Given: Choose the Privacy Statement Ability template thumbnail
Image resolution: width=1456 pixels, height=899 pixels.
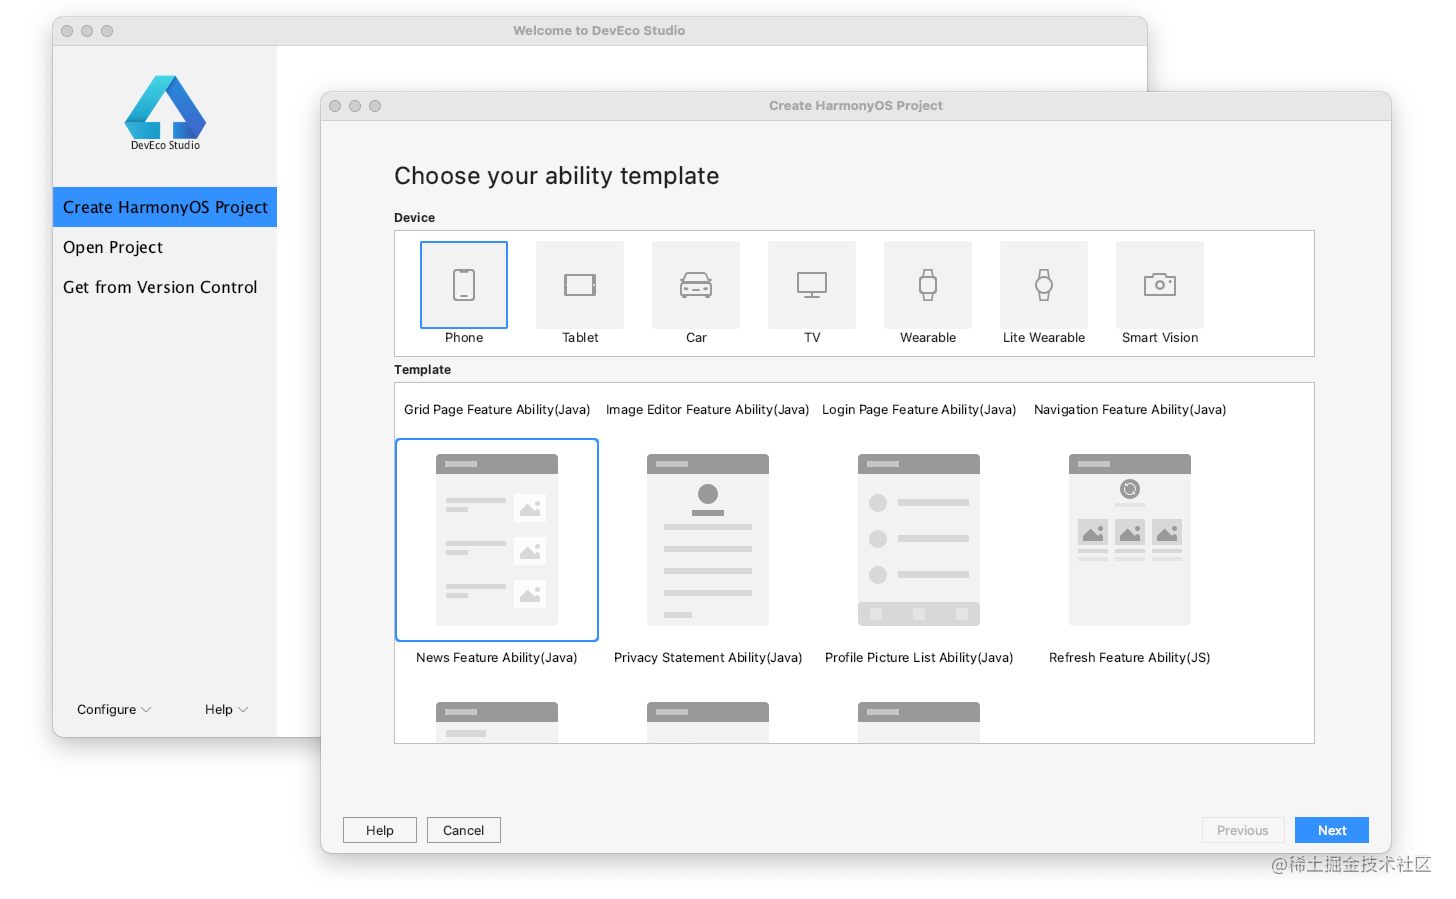Looking at the screenshot, I should 708,540.
